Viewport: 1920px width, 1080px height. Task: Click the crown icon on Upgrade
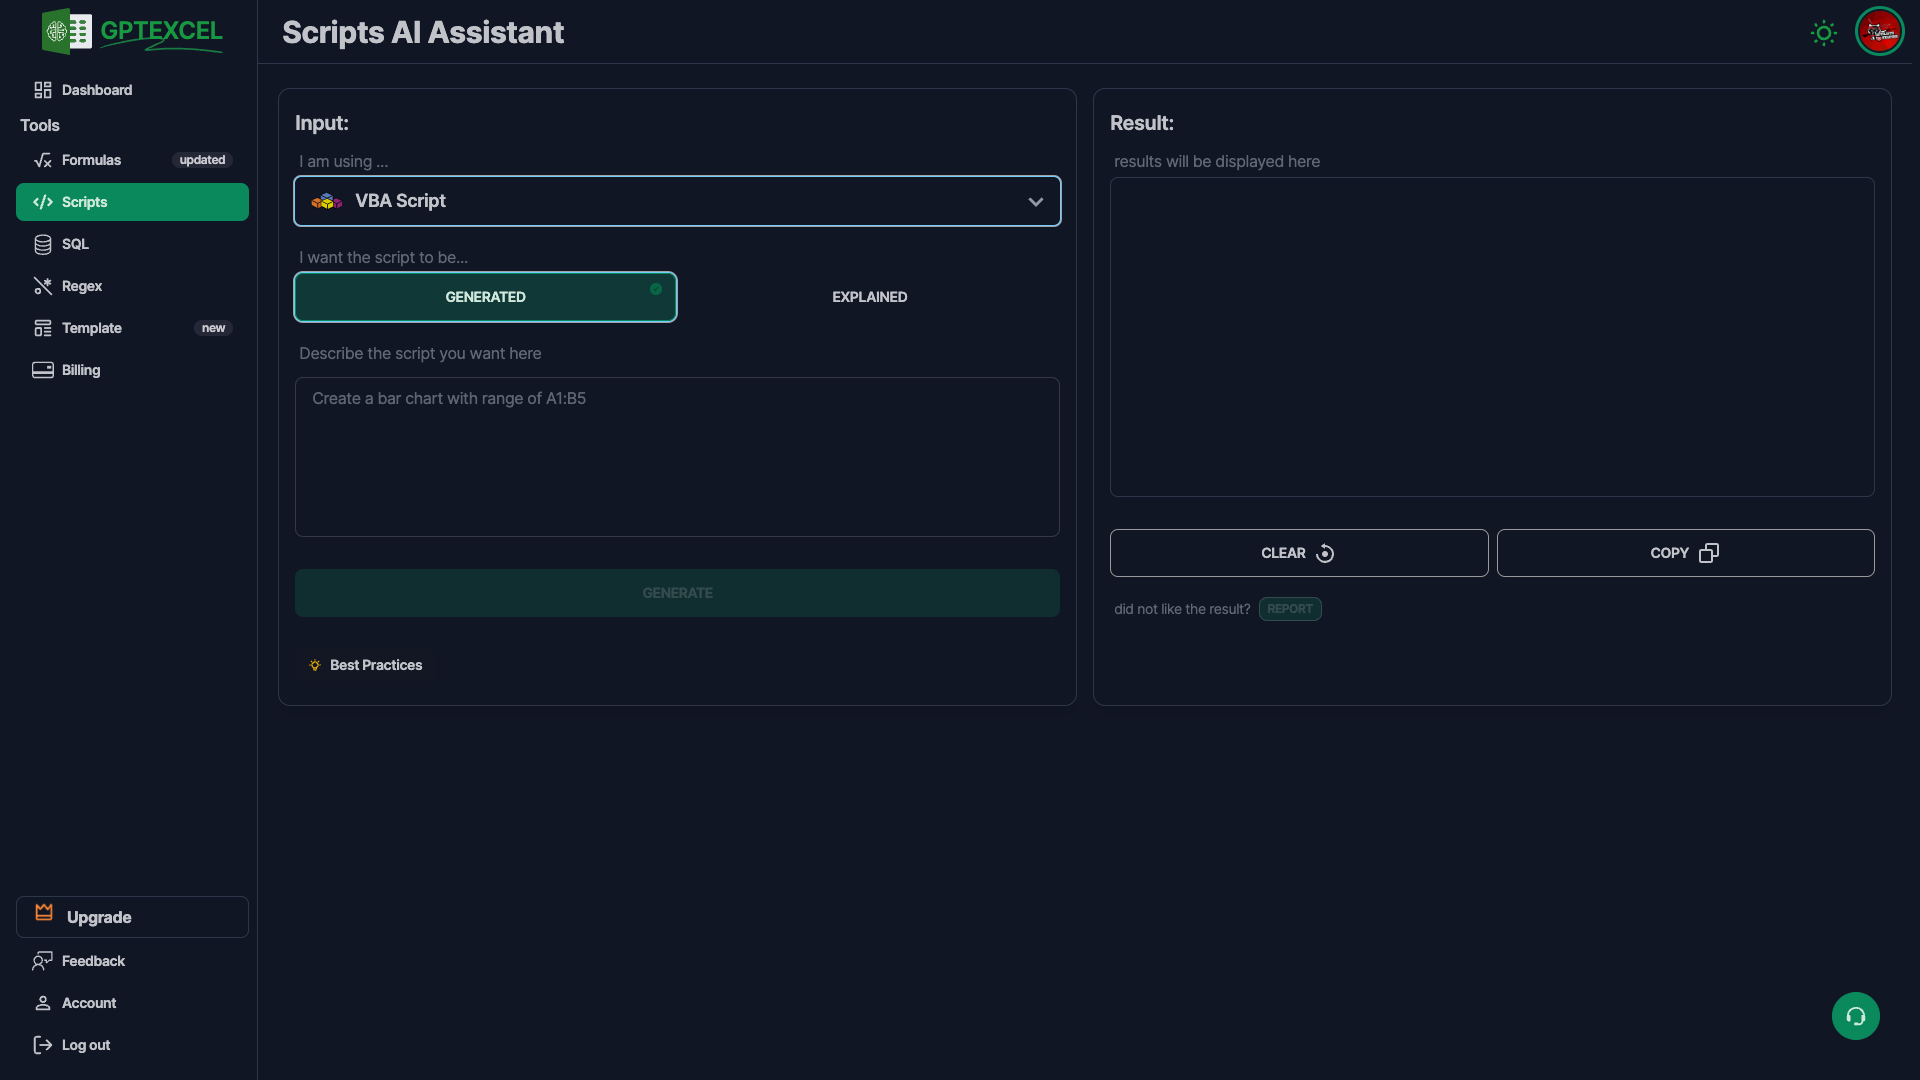point(44,912)
